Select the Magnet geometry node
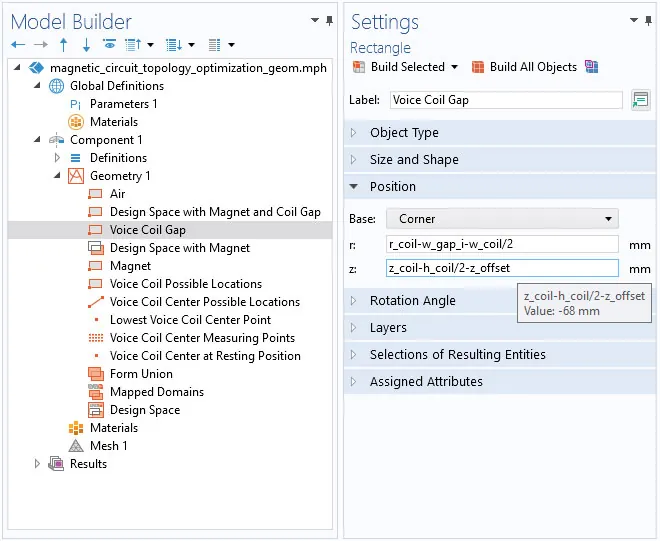The height and width of the screenshot is (541, 660). coord(130,266)
